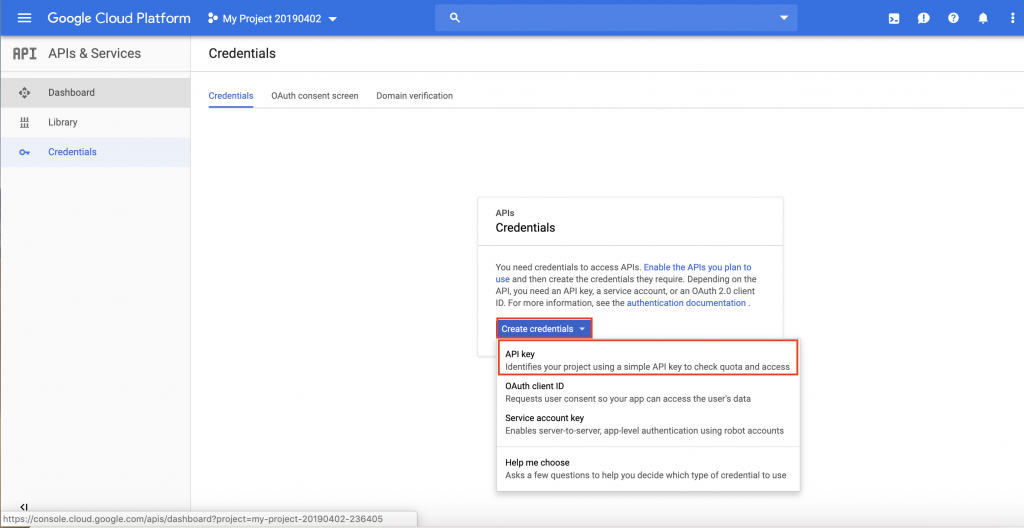The width and height of the screenshot is (1024, 528).
Task: Click the Credentials page heading
Action: pyautogui.click(x=242, y=54)
